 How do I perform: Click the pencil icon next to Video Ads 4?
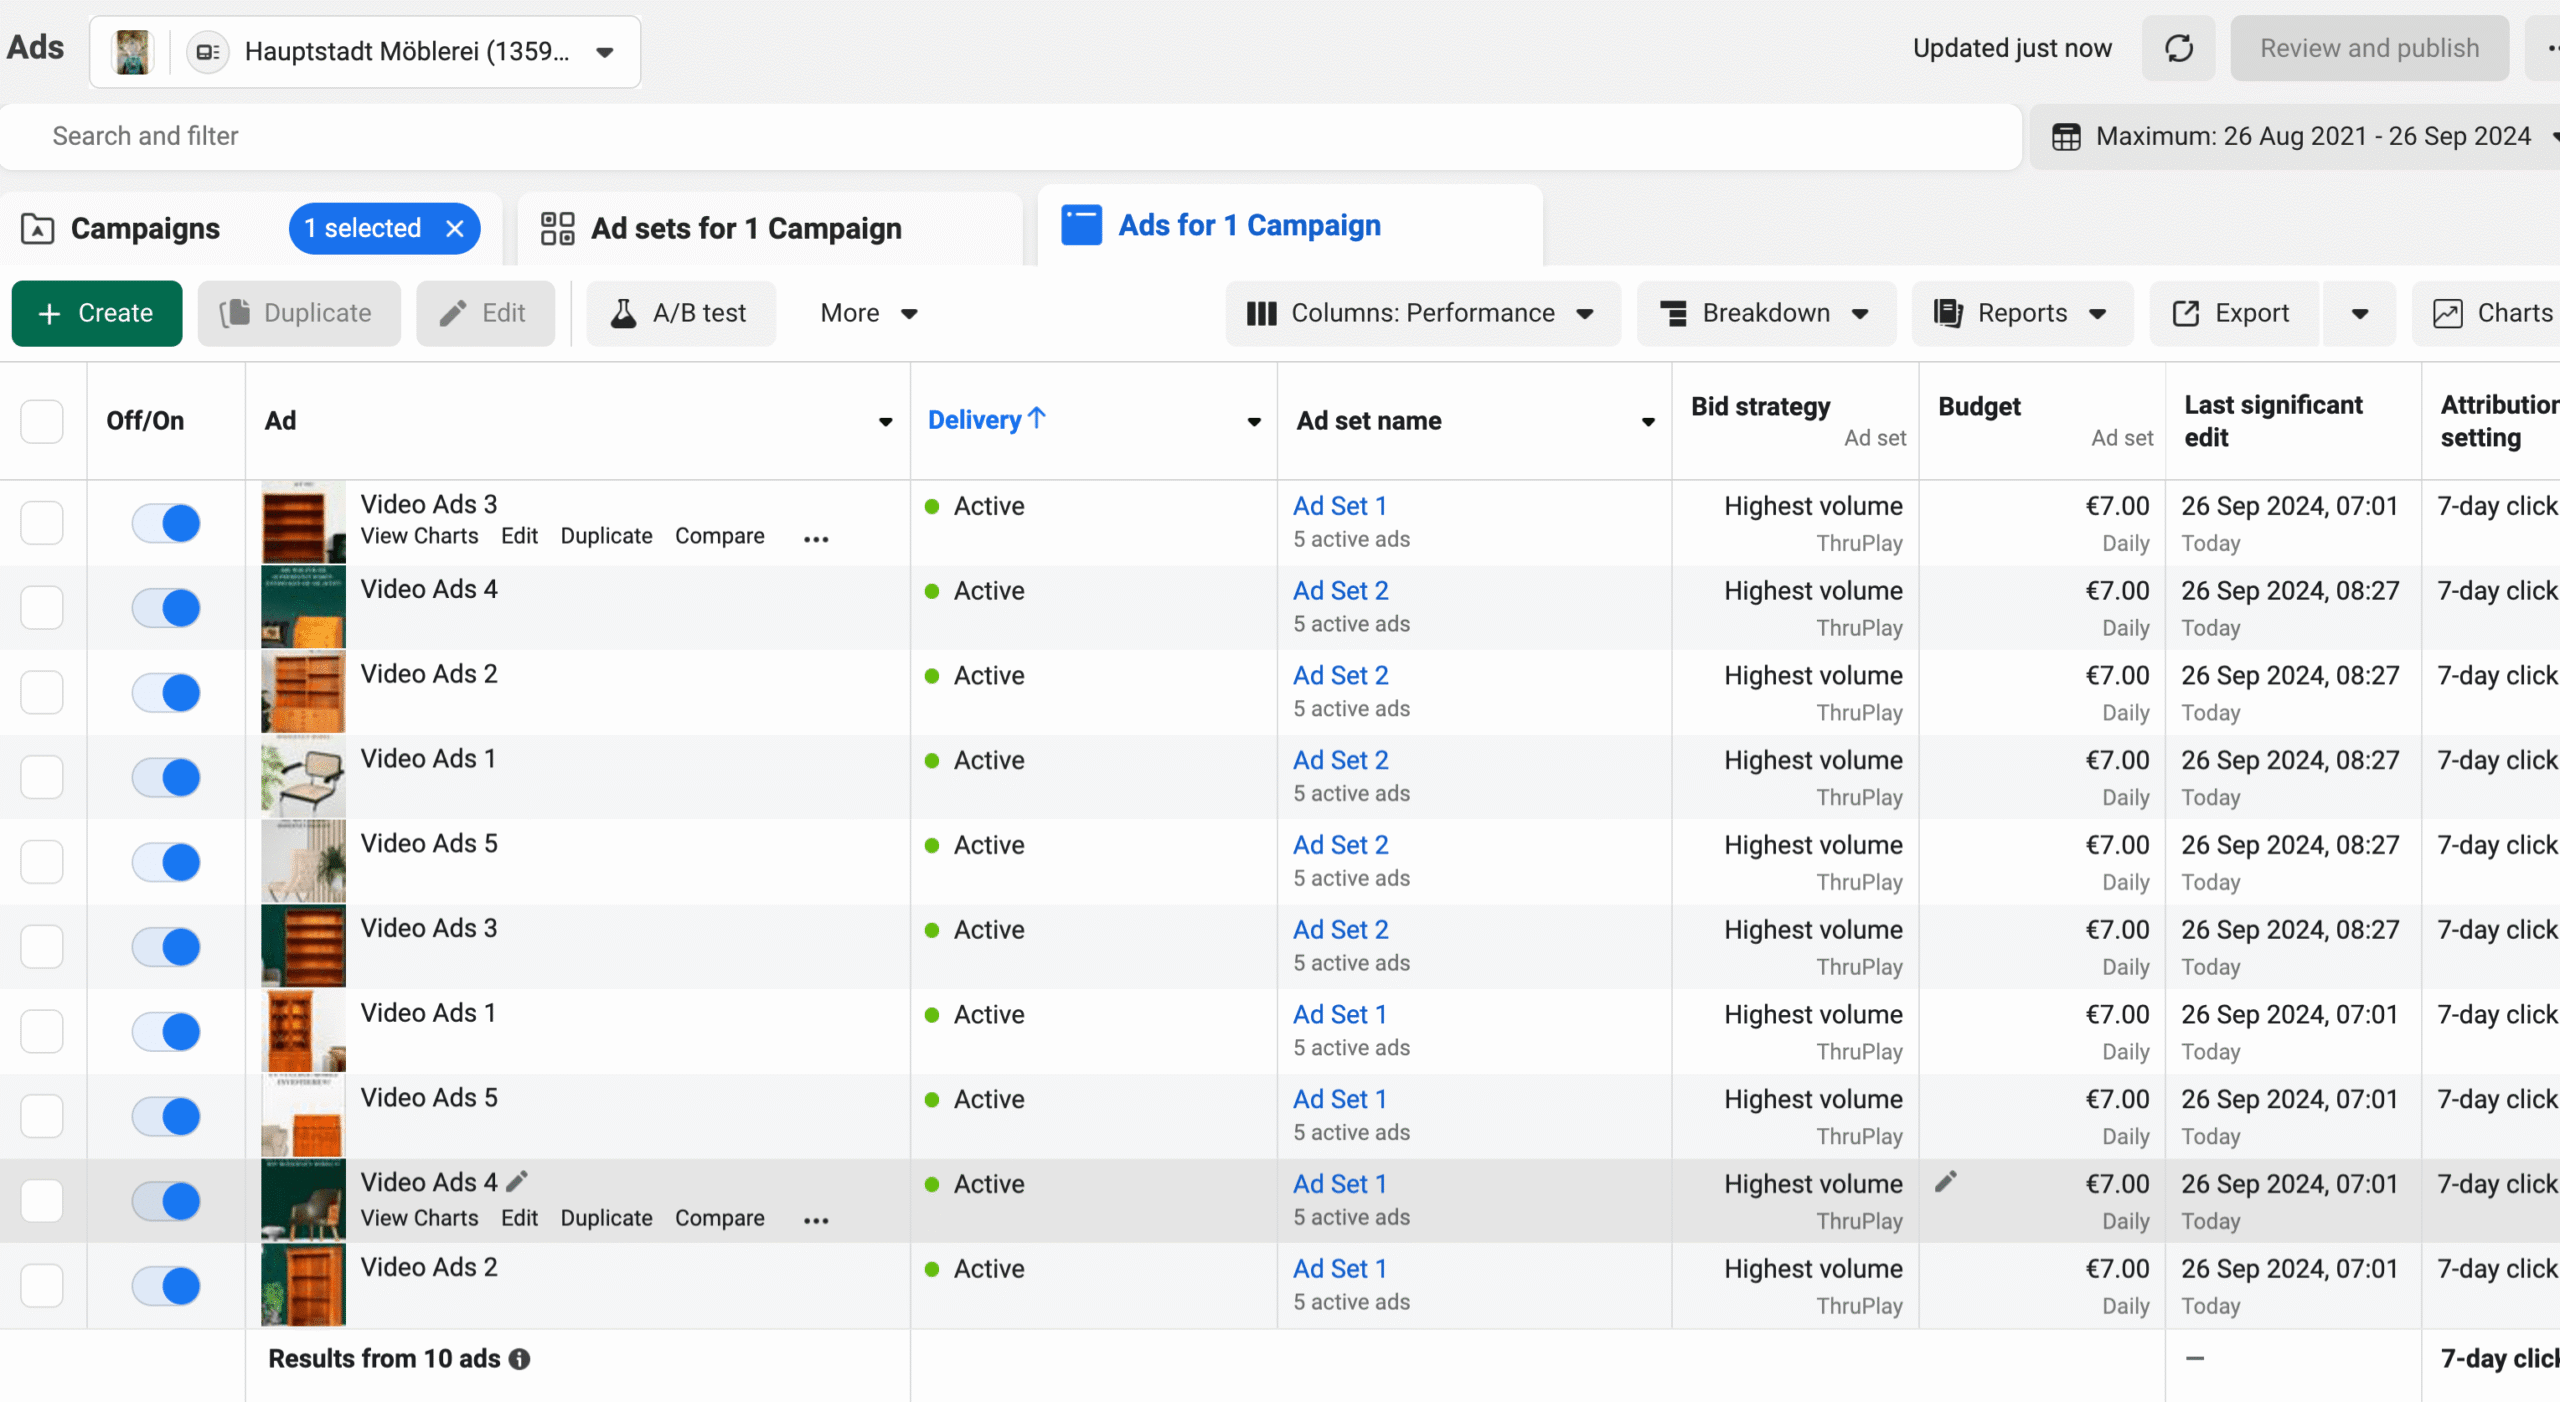tap(517, 1181)
